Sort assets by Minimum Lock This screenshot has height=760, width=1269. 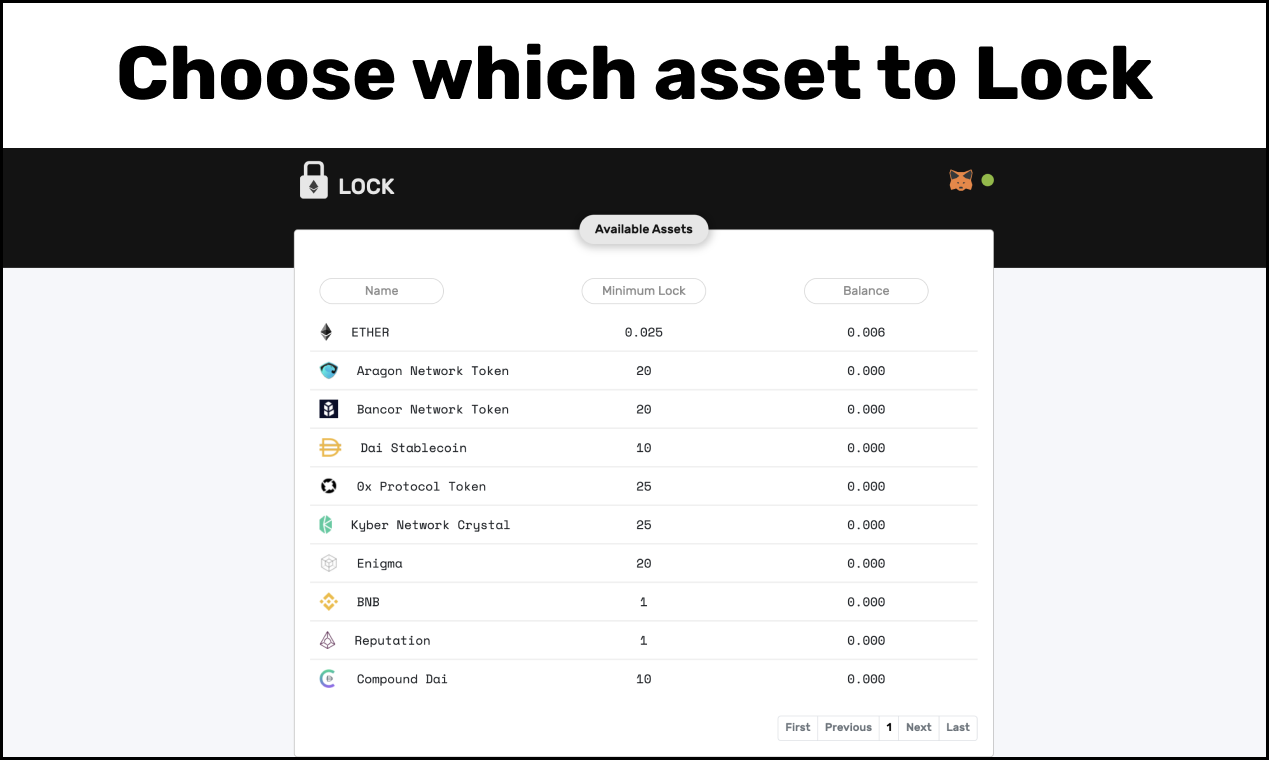point(643,290)
